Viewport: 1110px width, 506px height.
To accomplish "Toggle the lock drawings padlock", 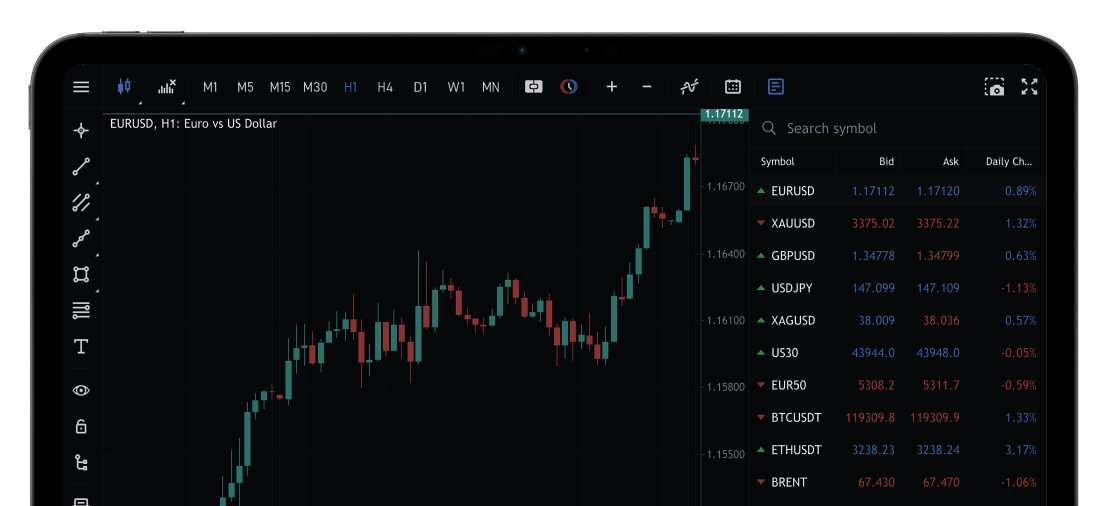I will coord(81,426).
